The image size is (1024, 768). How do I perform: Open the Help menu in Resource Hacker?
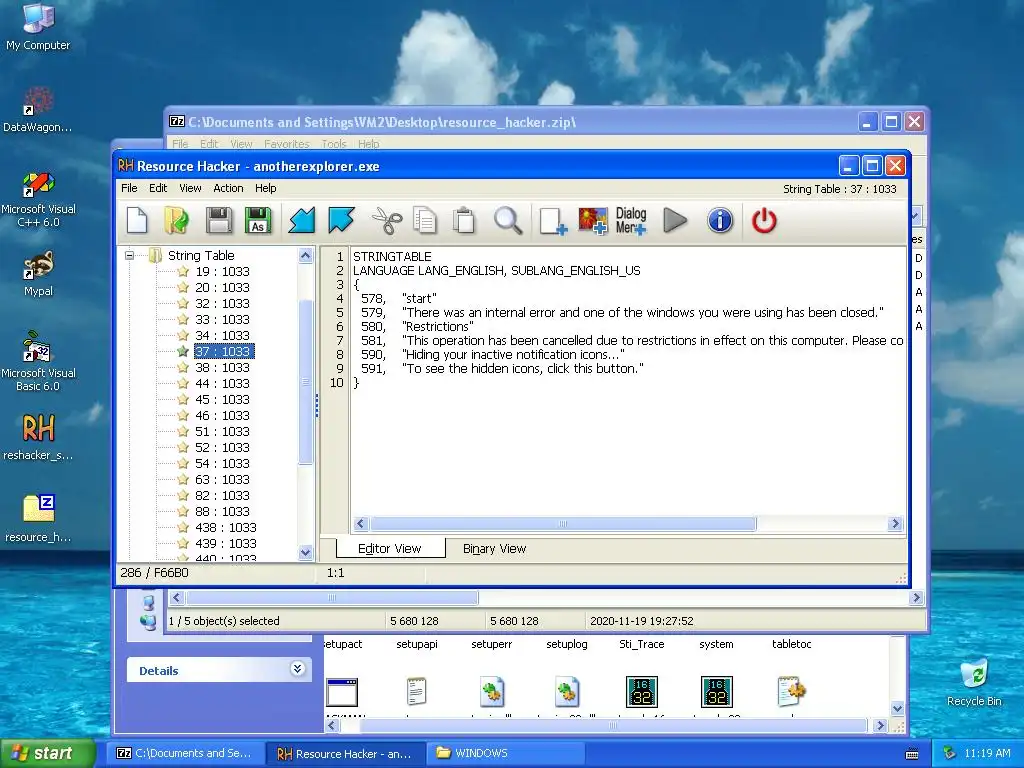(x=265, y=188)
